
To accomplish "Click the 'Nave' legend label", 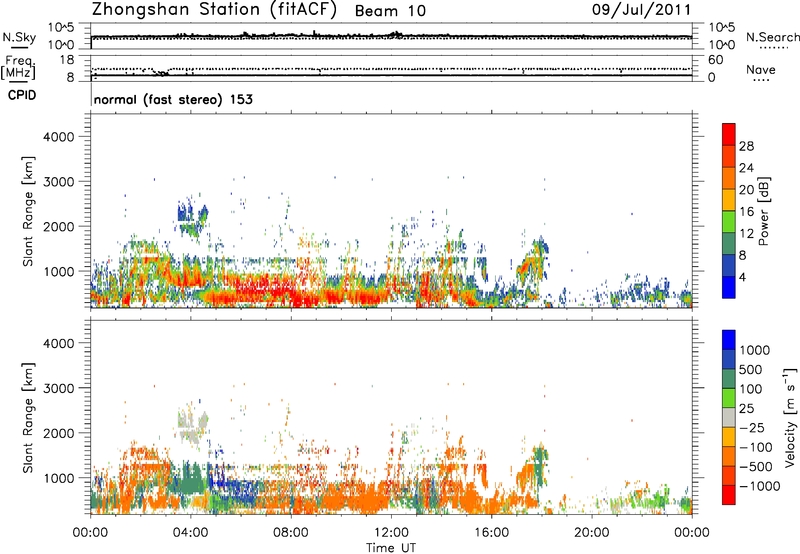I will (761, 69).
